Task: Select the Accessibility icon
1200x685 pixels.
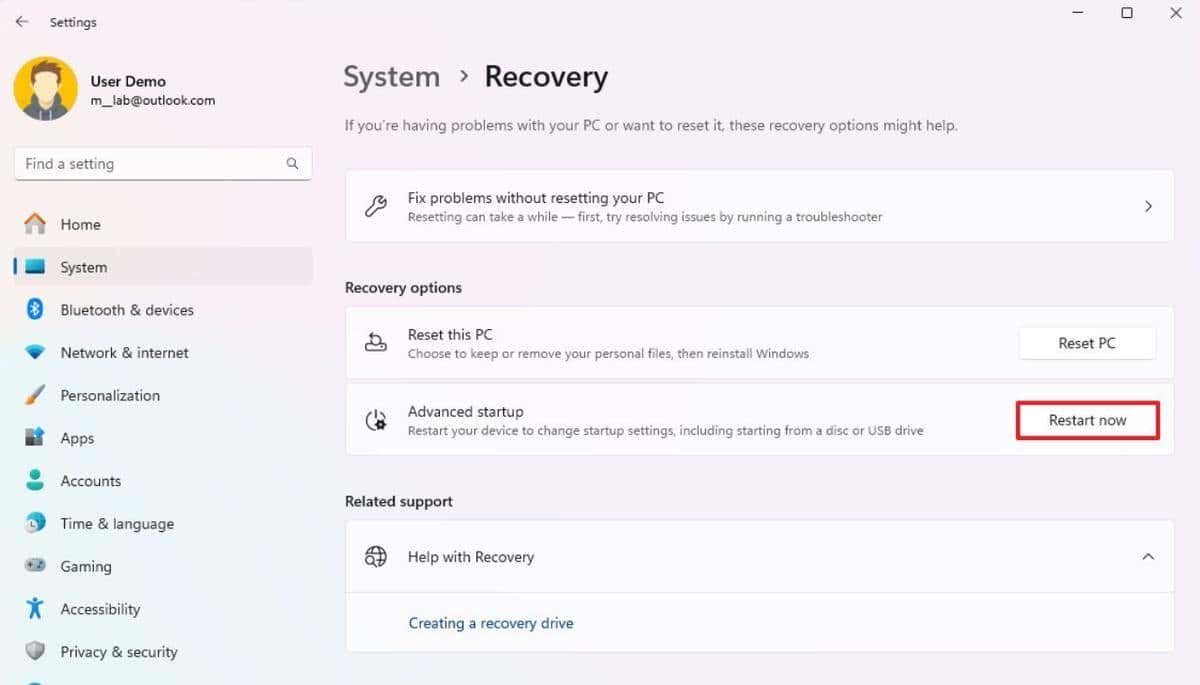Action: point(35,609)
